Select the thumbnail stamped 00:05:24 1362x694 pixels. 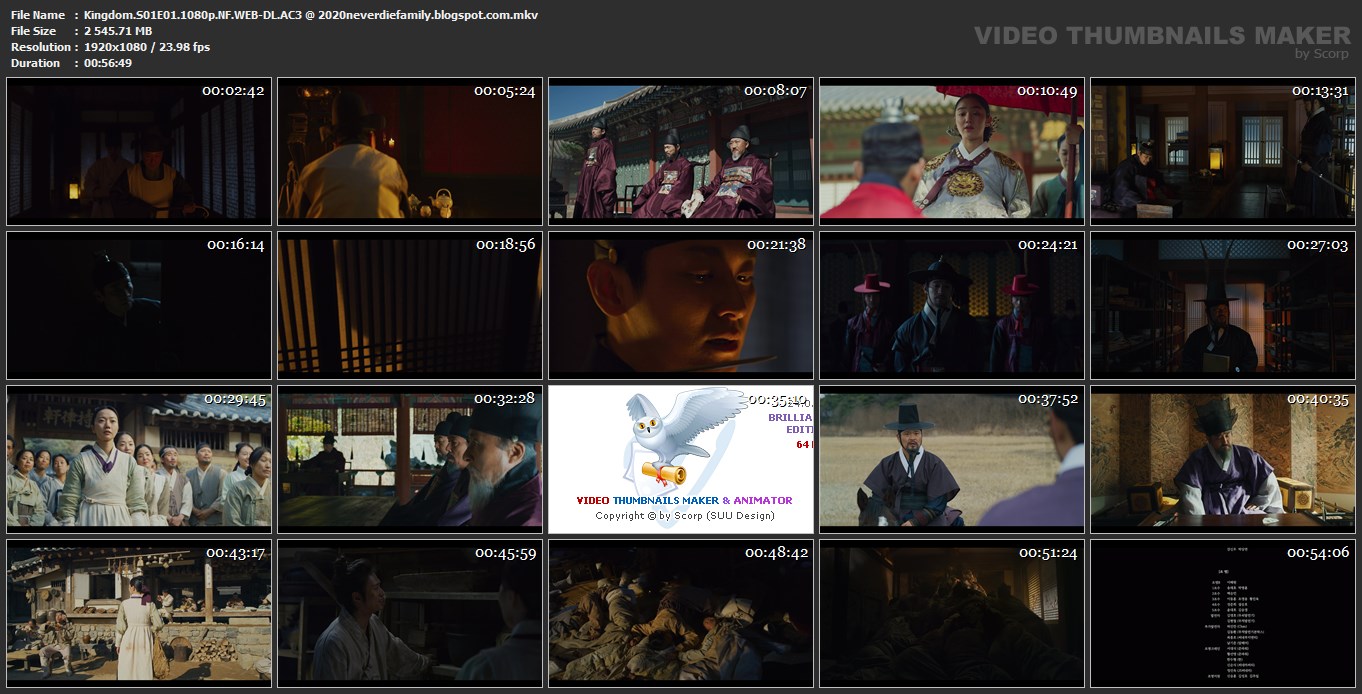click(410, 151)
